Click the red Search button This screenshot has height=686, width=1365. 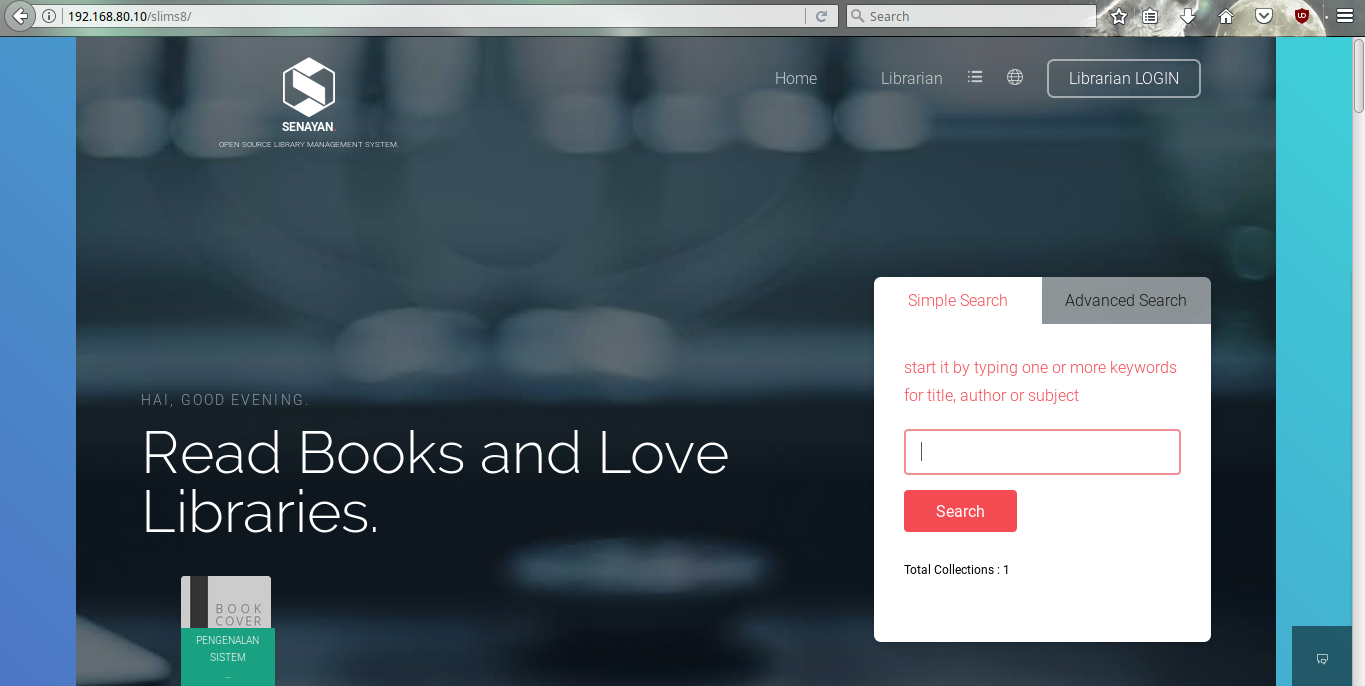tap(960, 511)
